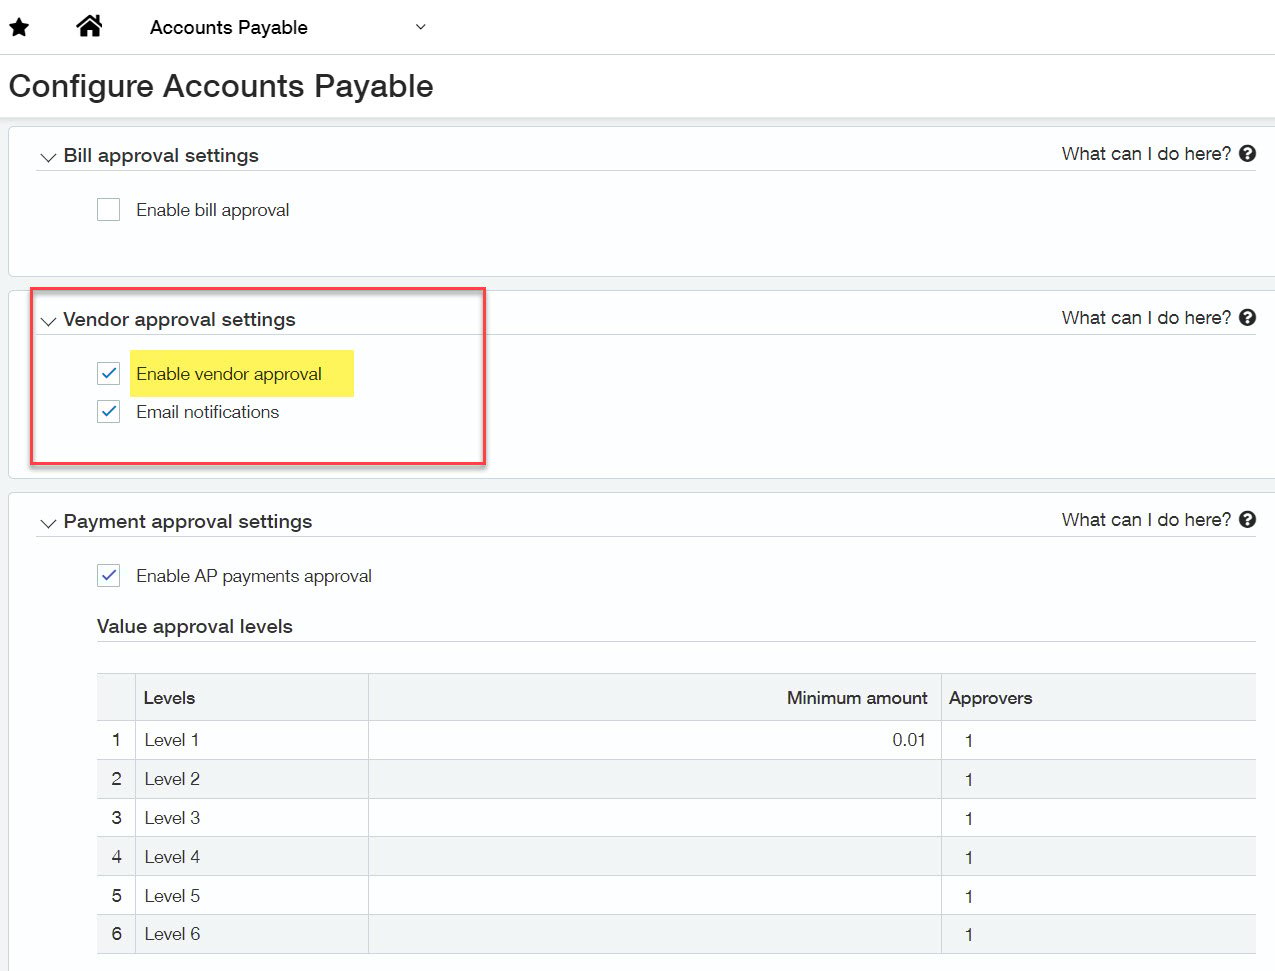The image size is (1275, 971).
Task: Collapse the Bill approval settings section
Action: click(x=48, y=158)
